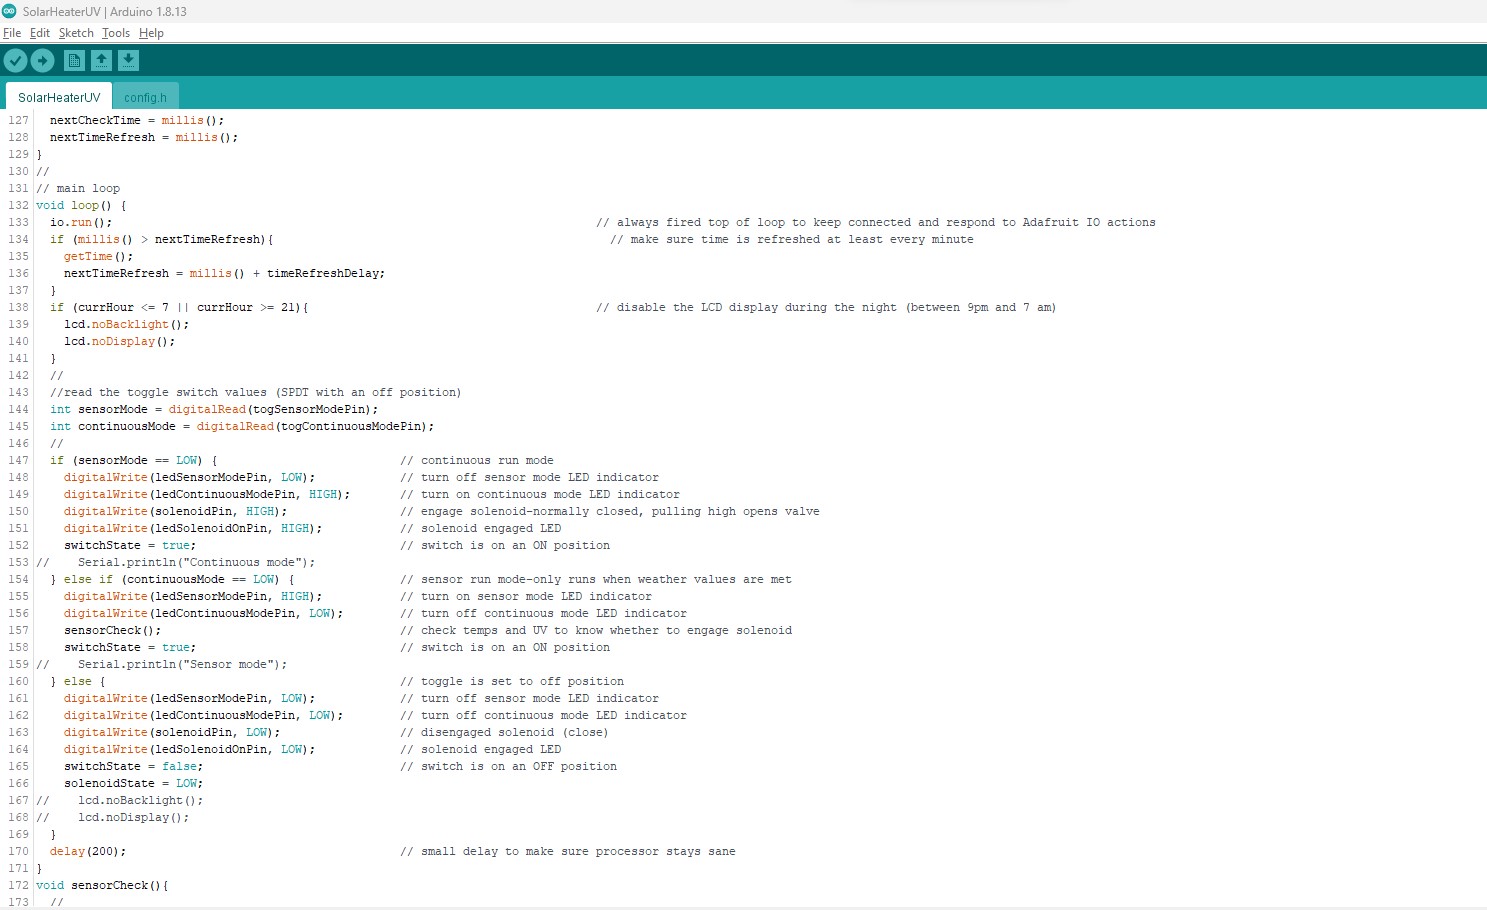Click the Verify checkmark button
Screen dimensions: 1487x910
pos(15,61)
